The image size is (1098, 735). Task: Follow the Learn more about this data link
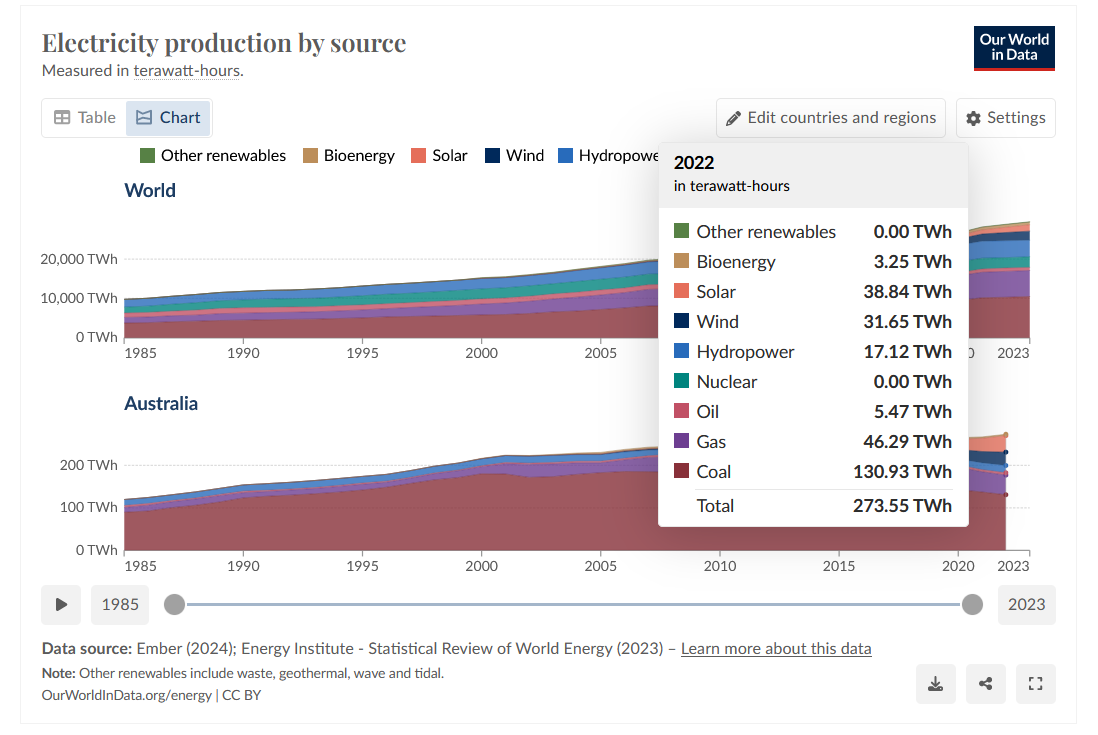pos(776,648)
